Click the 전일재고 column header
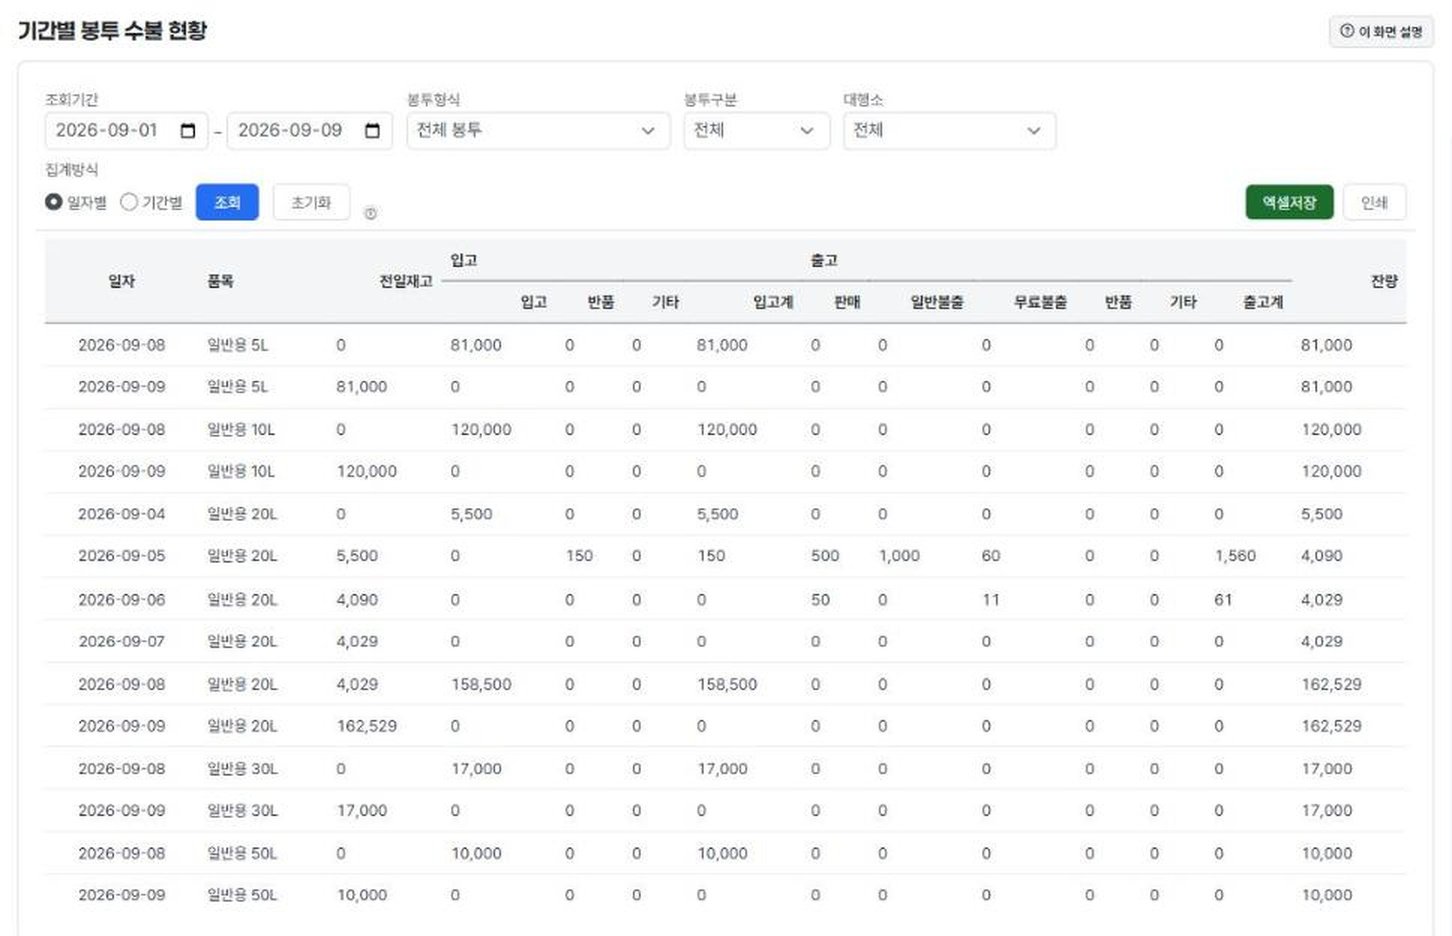The height and width of the screenshot is (936, 1452). [405, 282]
